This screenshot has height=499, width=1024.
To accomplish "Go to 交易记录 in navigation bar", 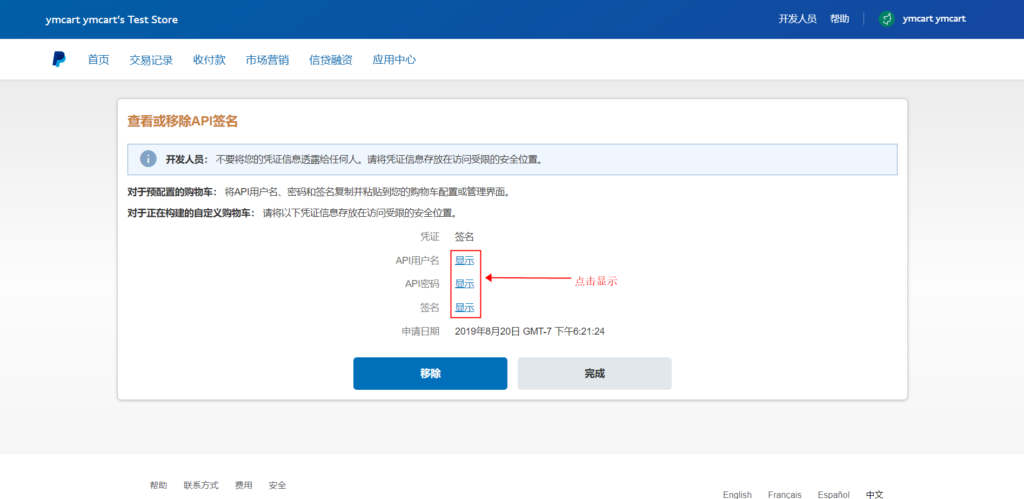I will click(x=151, y=60).
